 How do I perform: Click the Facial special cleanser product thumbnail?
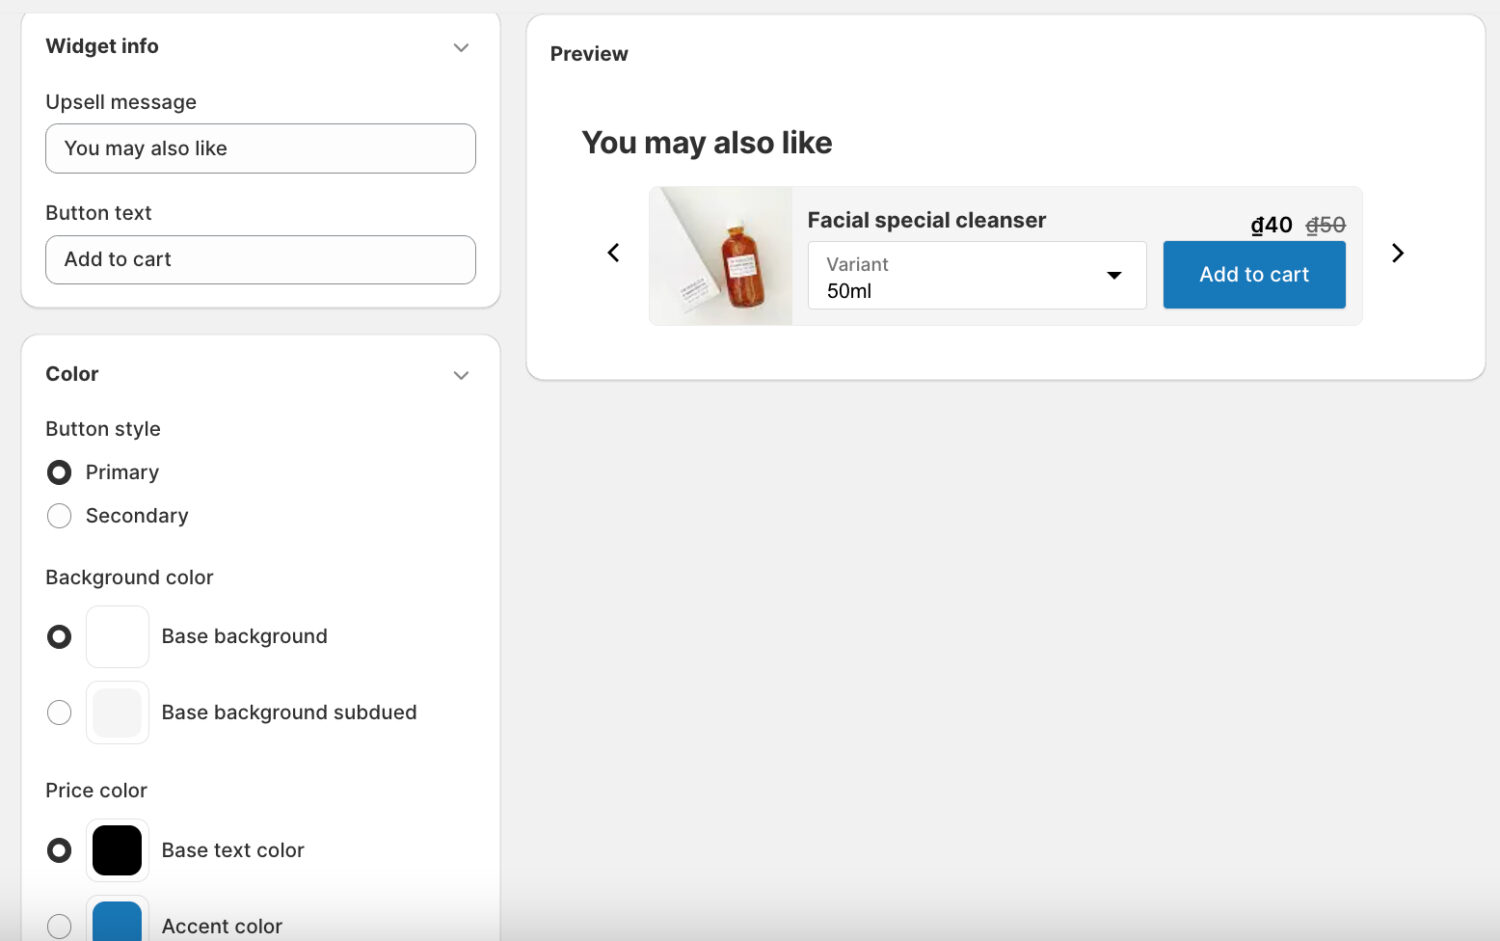click(x=721, y=256)
